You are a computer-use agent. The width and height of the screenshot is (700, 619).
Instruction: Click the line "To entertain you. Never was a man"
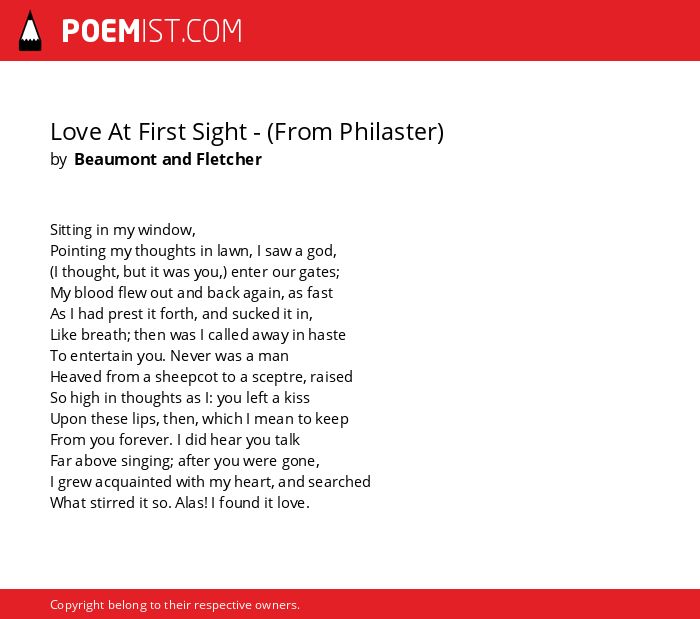169,356
